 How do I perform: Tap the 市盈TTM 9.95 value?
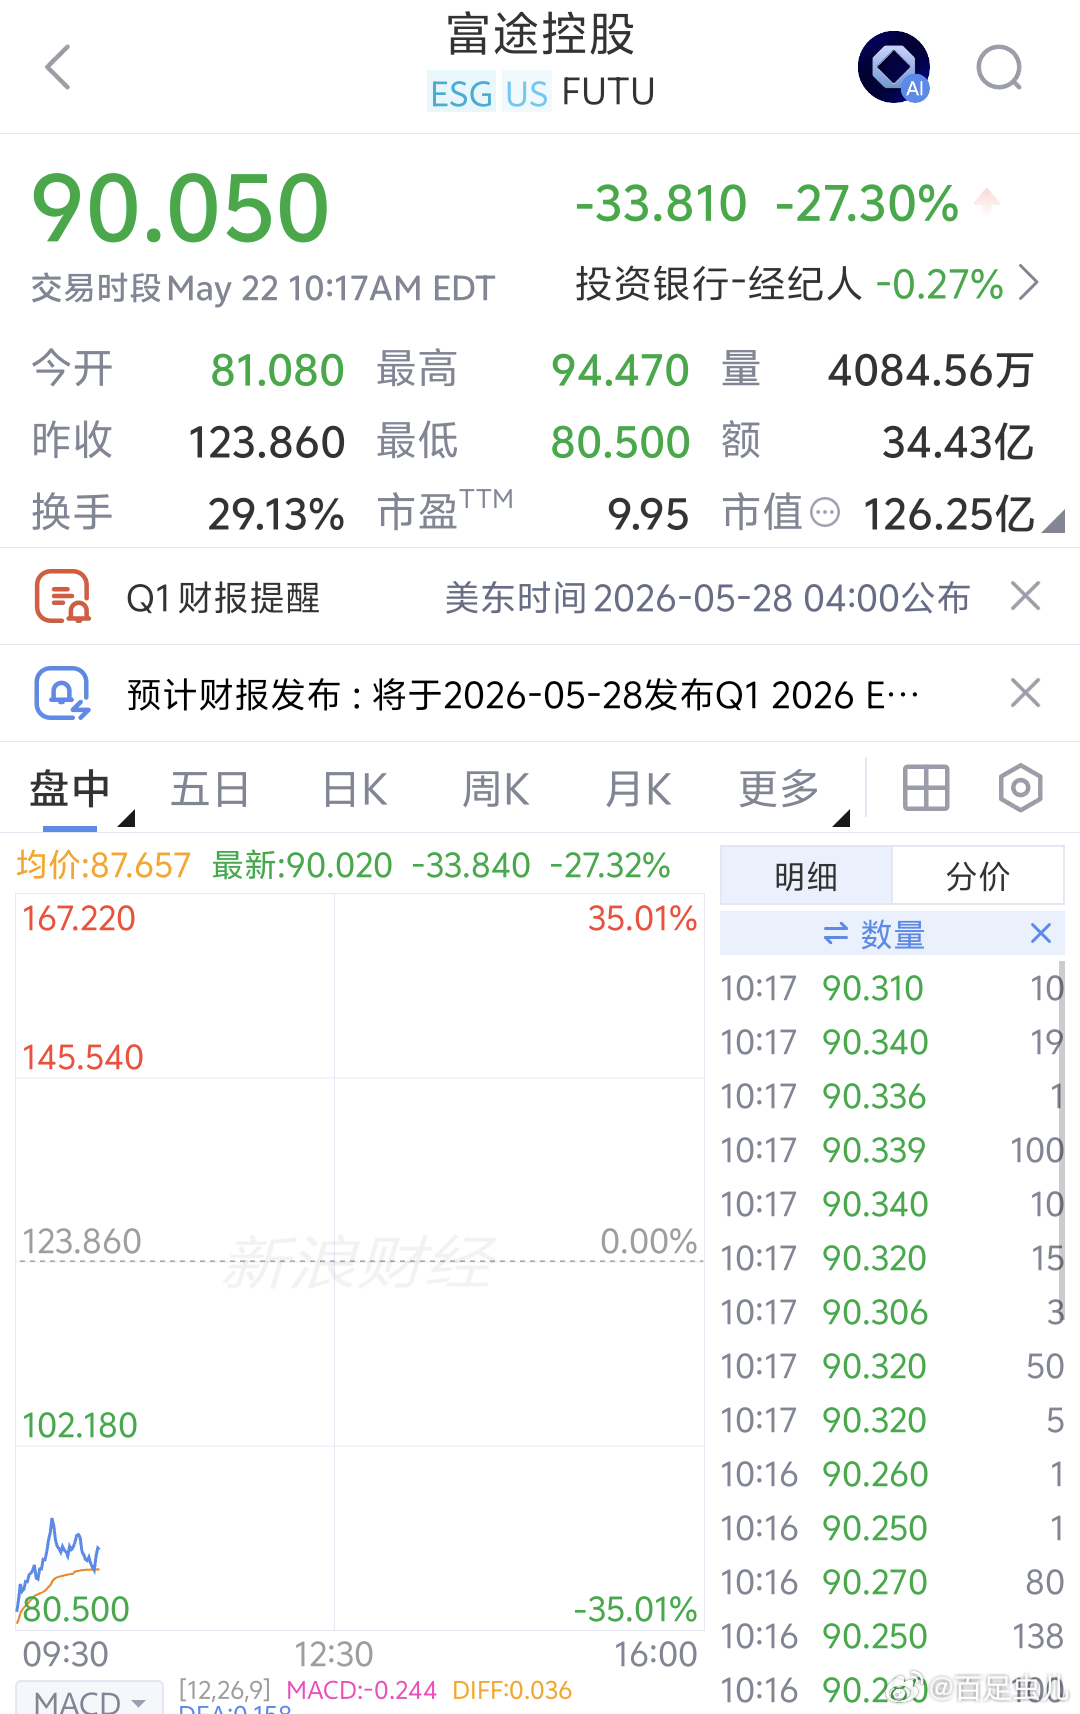pyautogui.click(x=648, y=514)
